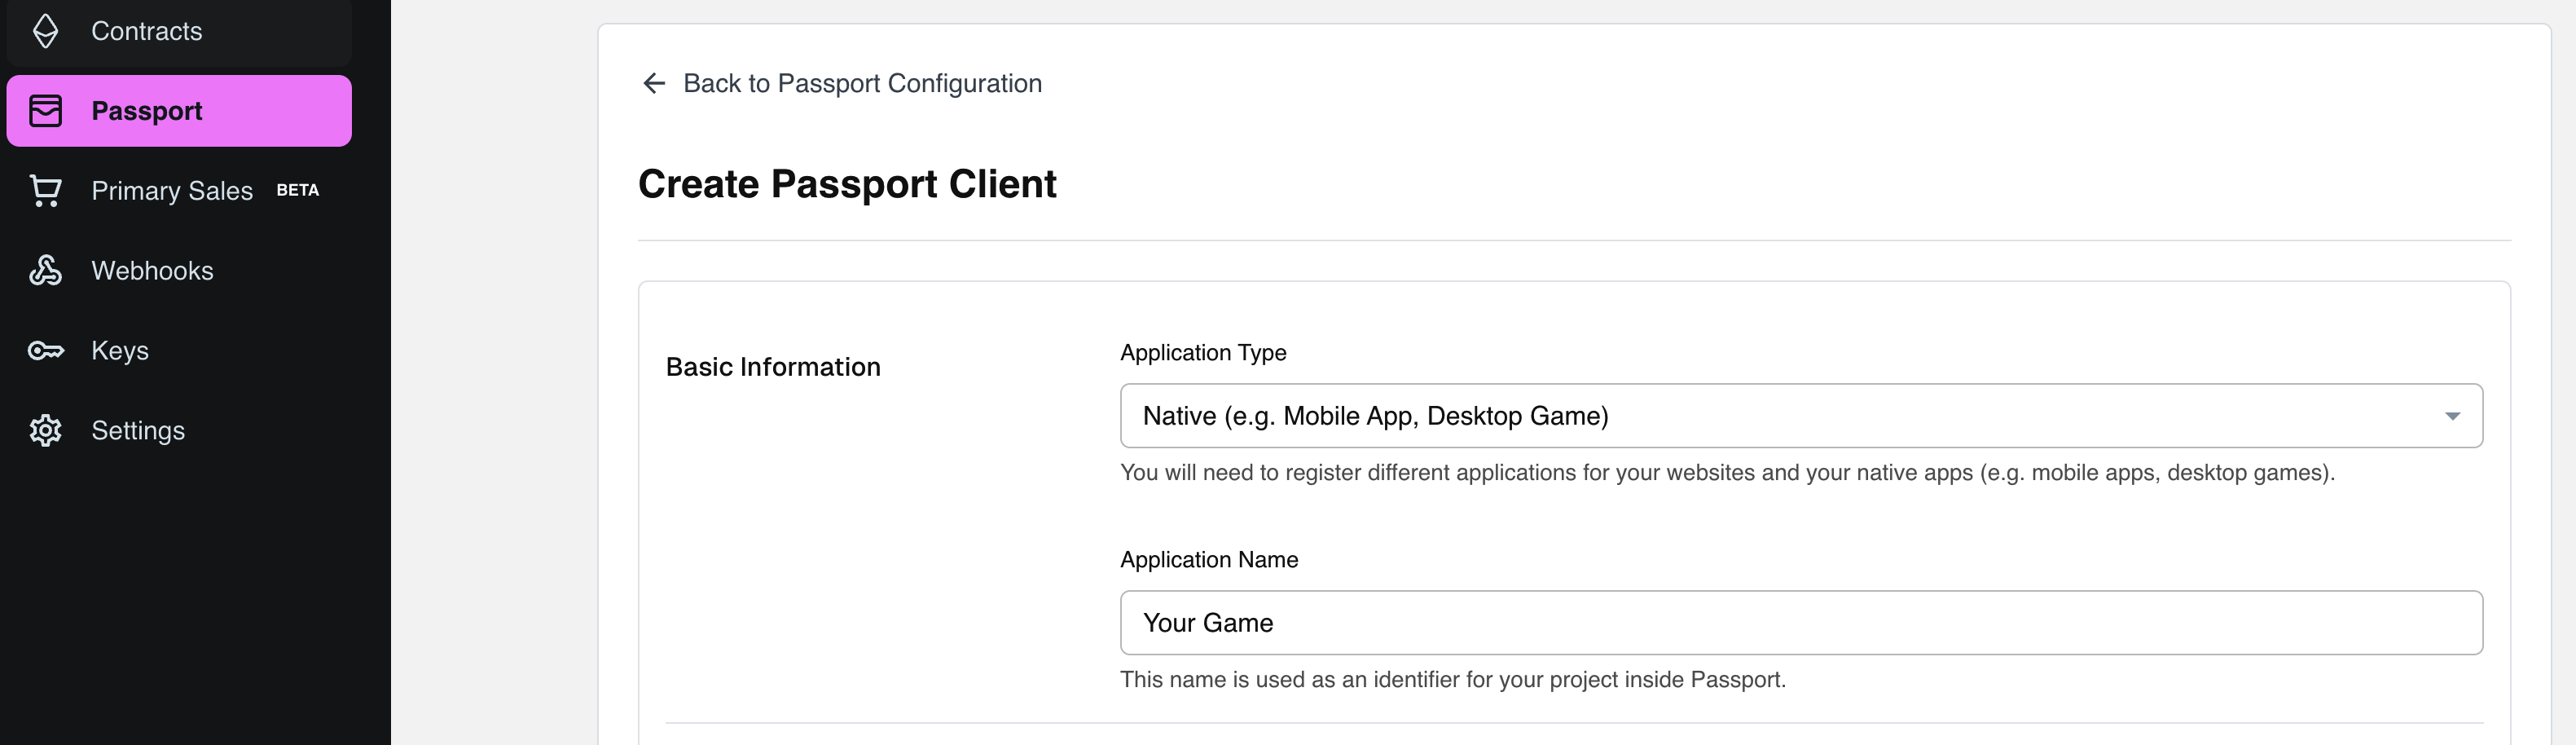Click the back arrow icon
The height and width of the screenshot is (745, 2576).
[654, 83]
